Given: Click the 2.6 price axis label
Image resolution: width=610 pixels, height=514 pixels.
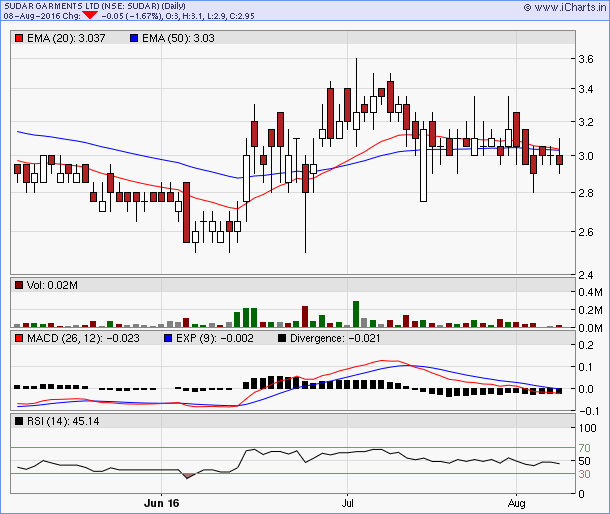Looking at the screenshot, I should 585,232.
